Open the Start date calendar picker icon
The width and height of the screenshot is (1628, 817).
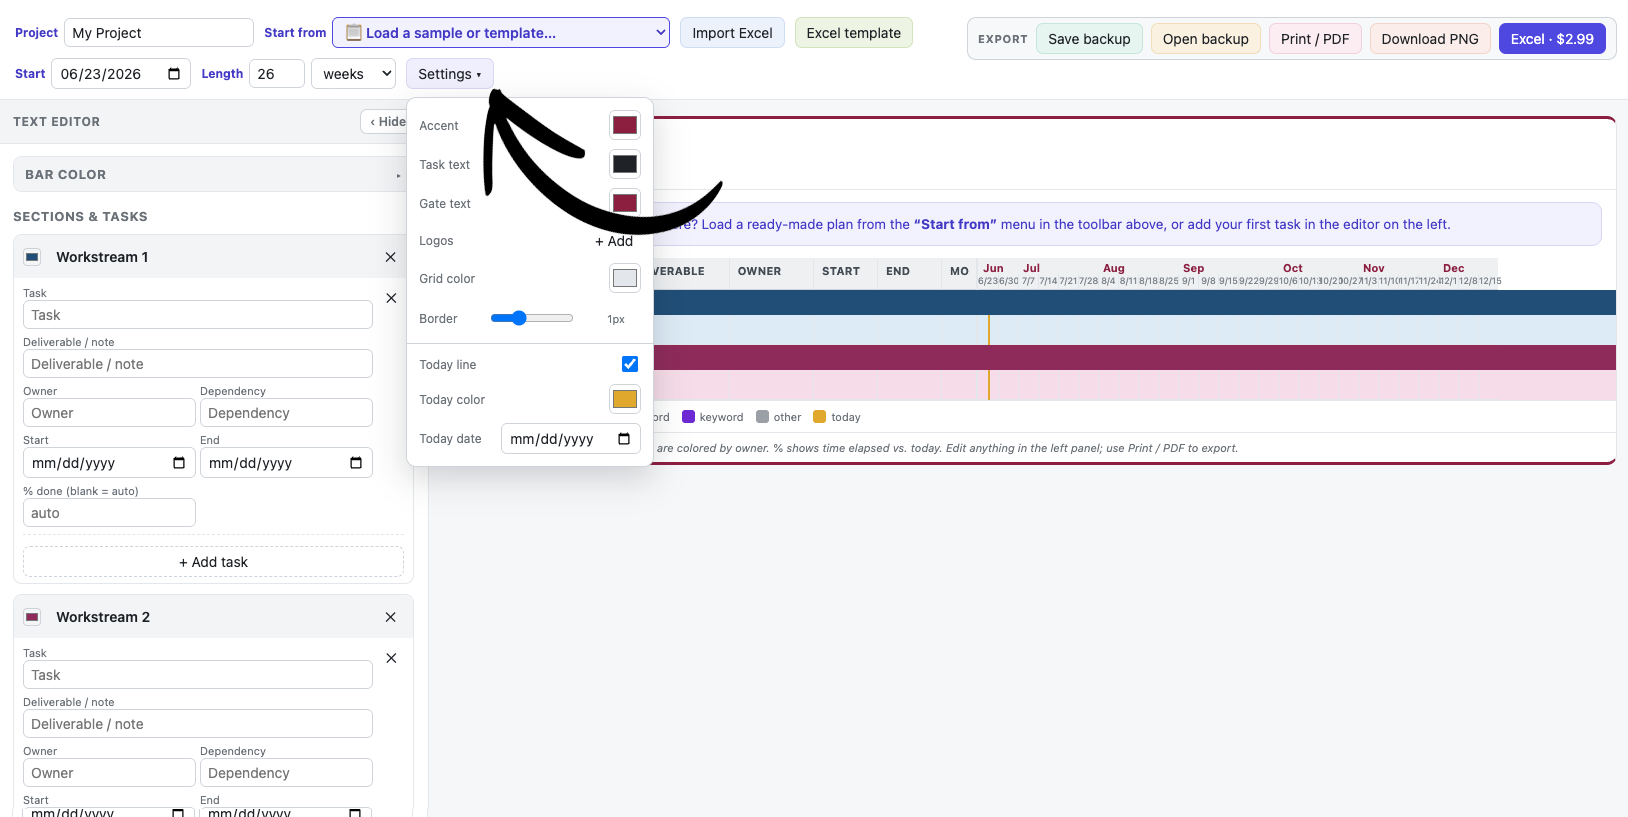pos(174,74)
